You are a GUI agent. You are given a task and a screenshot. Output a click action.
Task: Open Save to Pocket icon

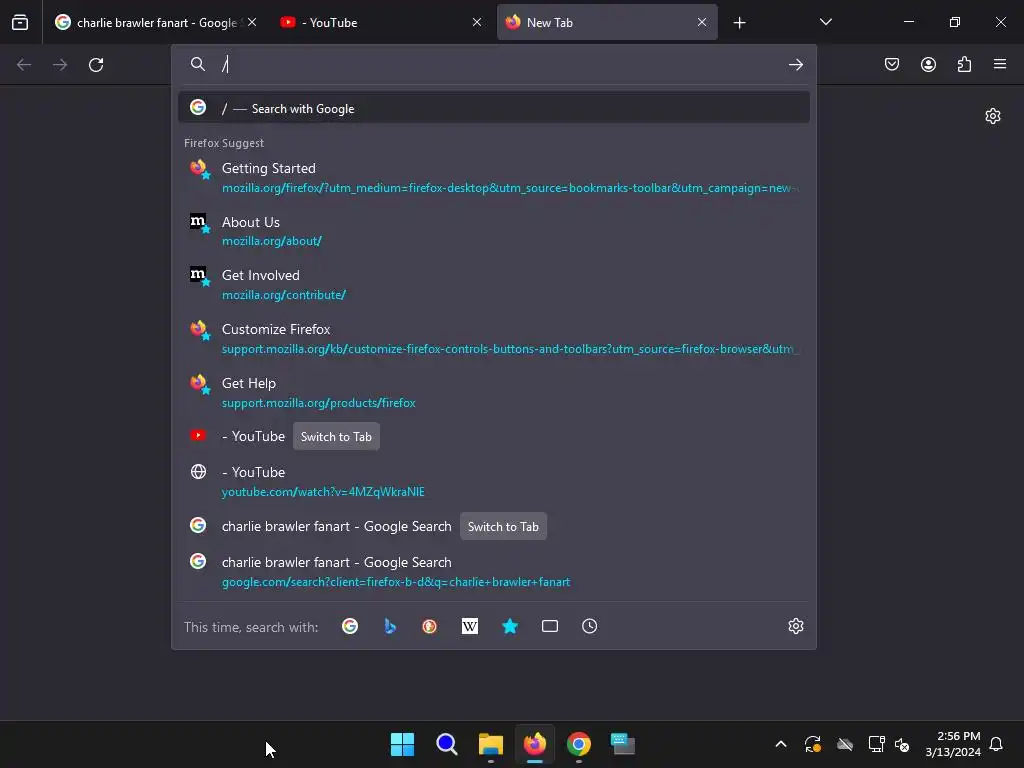pos(892,64)
